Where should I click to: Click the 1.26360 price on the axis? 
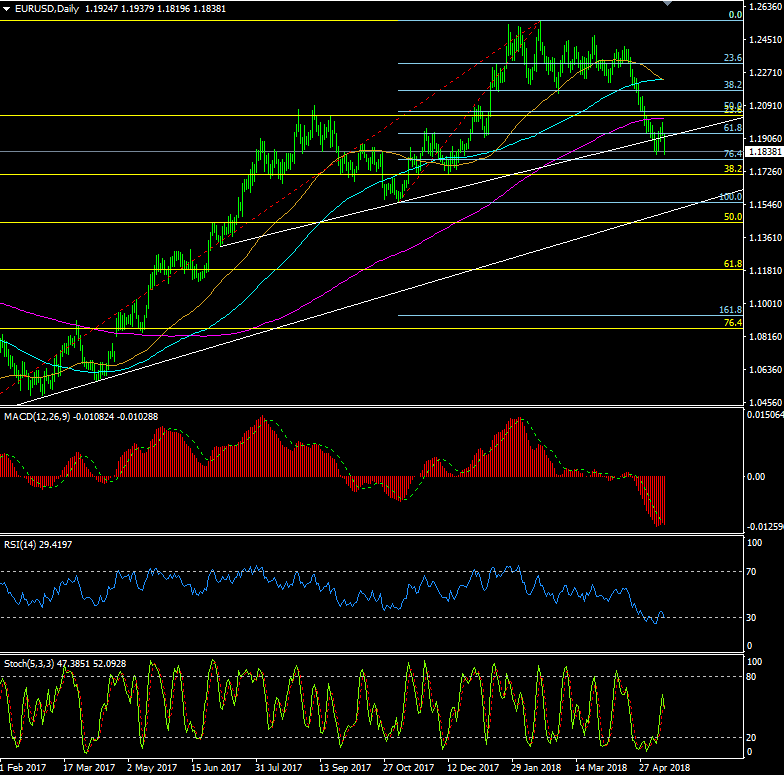pos(765,7)
